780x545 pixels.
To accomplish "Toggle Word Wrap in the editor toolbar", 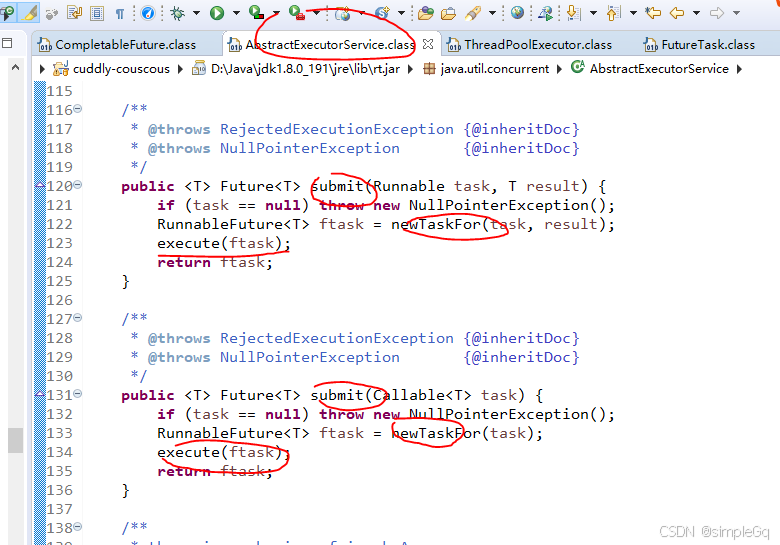I will 74,12.
